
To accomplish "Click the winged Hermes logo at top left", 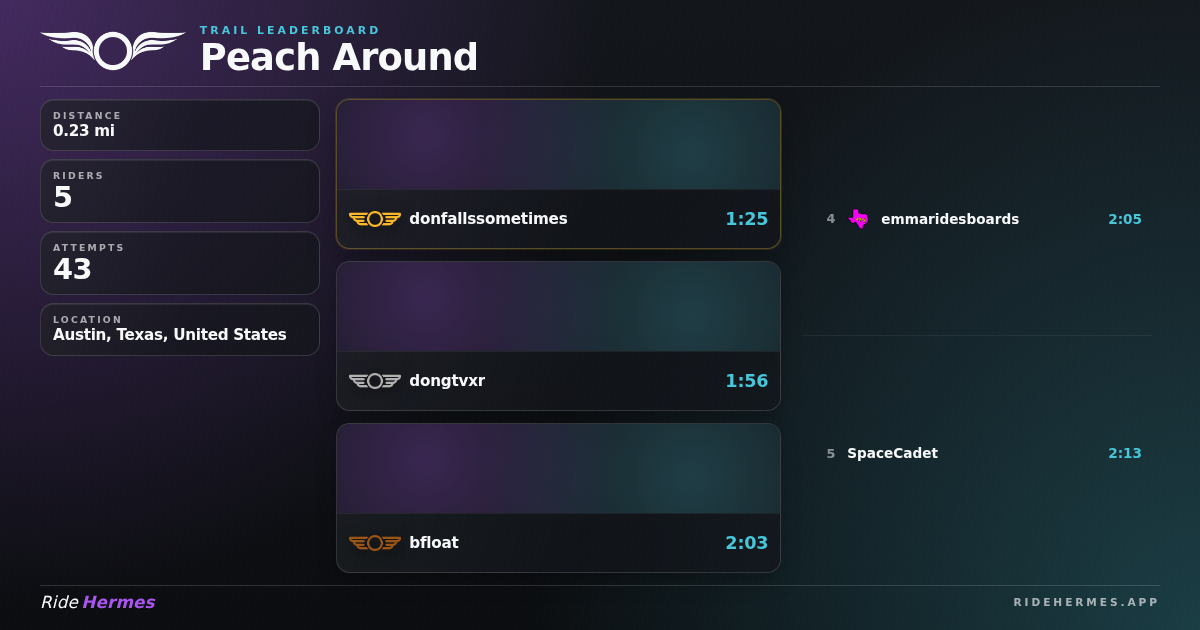I will pos(112,50).
